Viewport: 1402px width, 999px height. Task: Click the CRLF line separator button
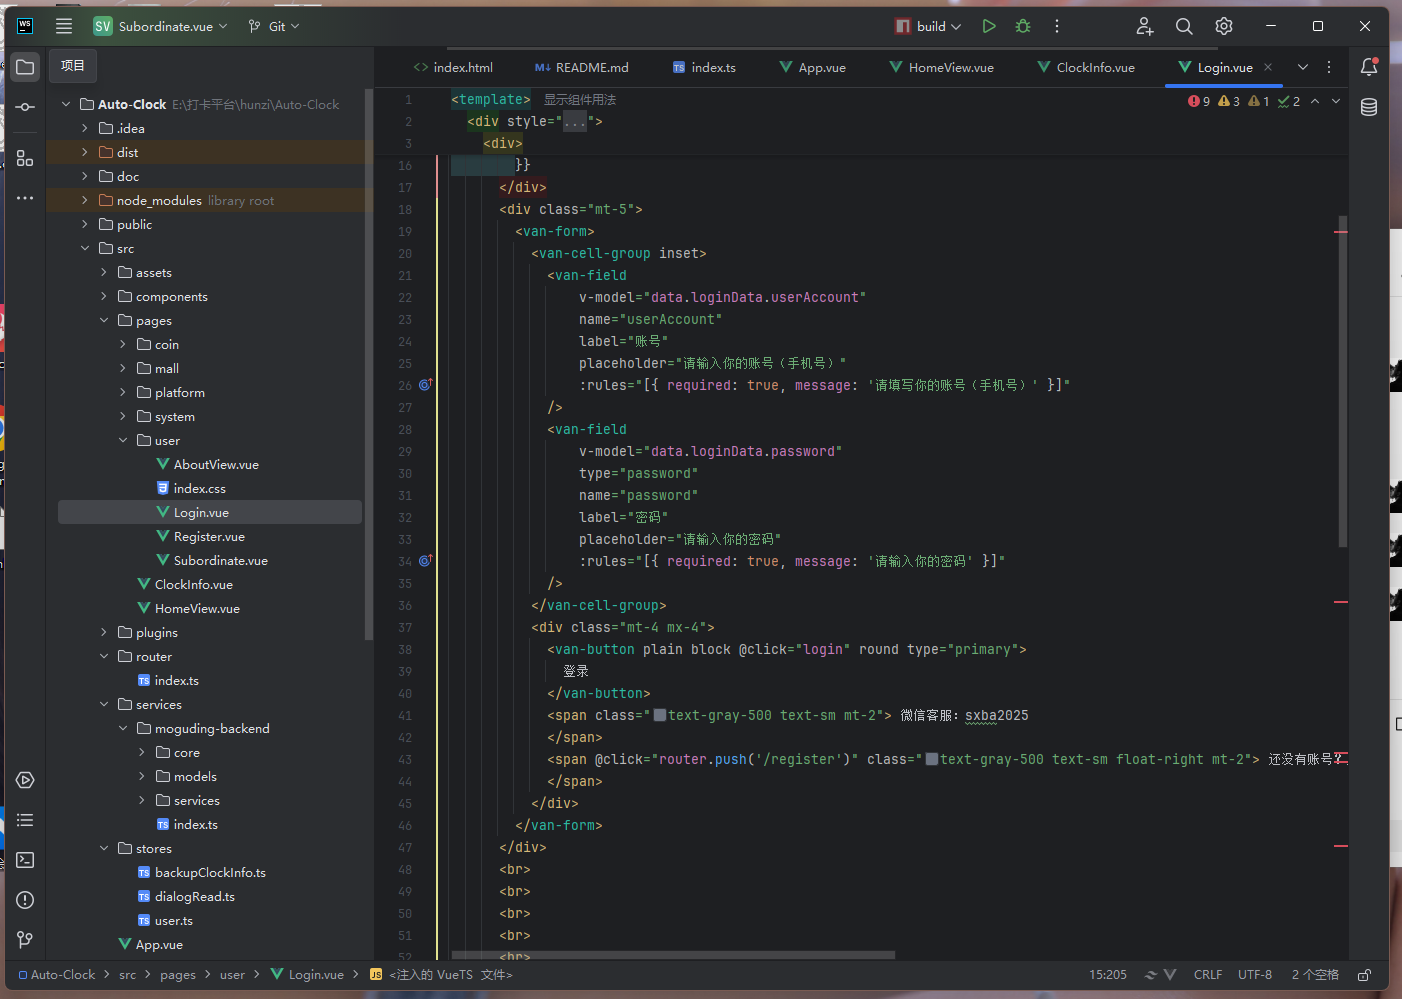tap(1207, 975)
